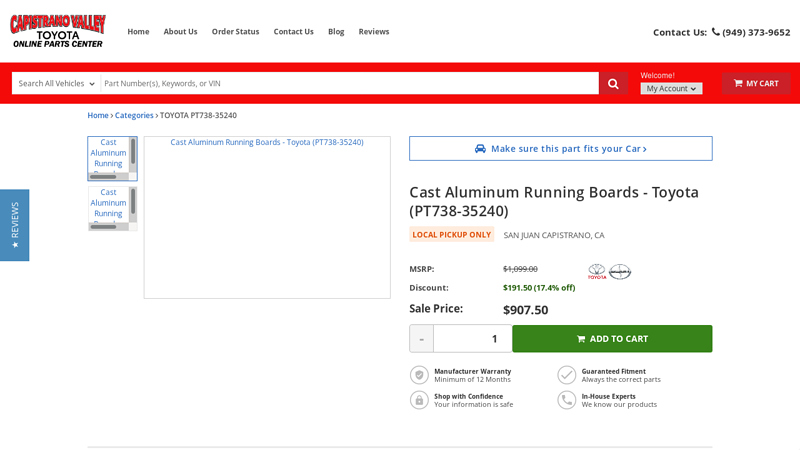Open the Blog page

(x=336, y=32)
